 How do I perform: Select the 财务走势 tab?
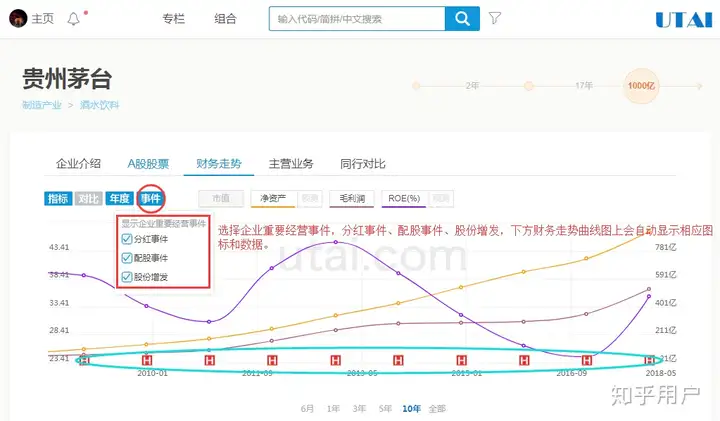219,163
